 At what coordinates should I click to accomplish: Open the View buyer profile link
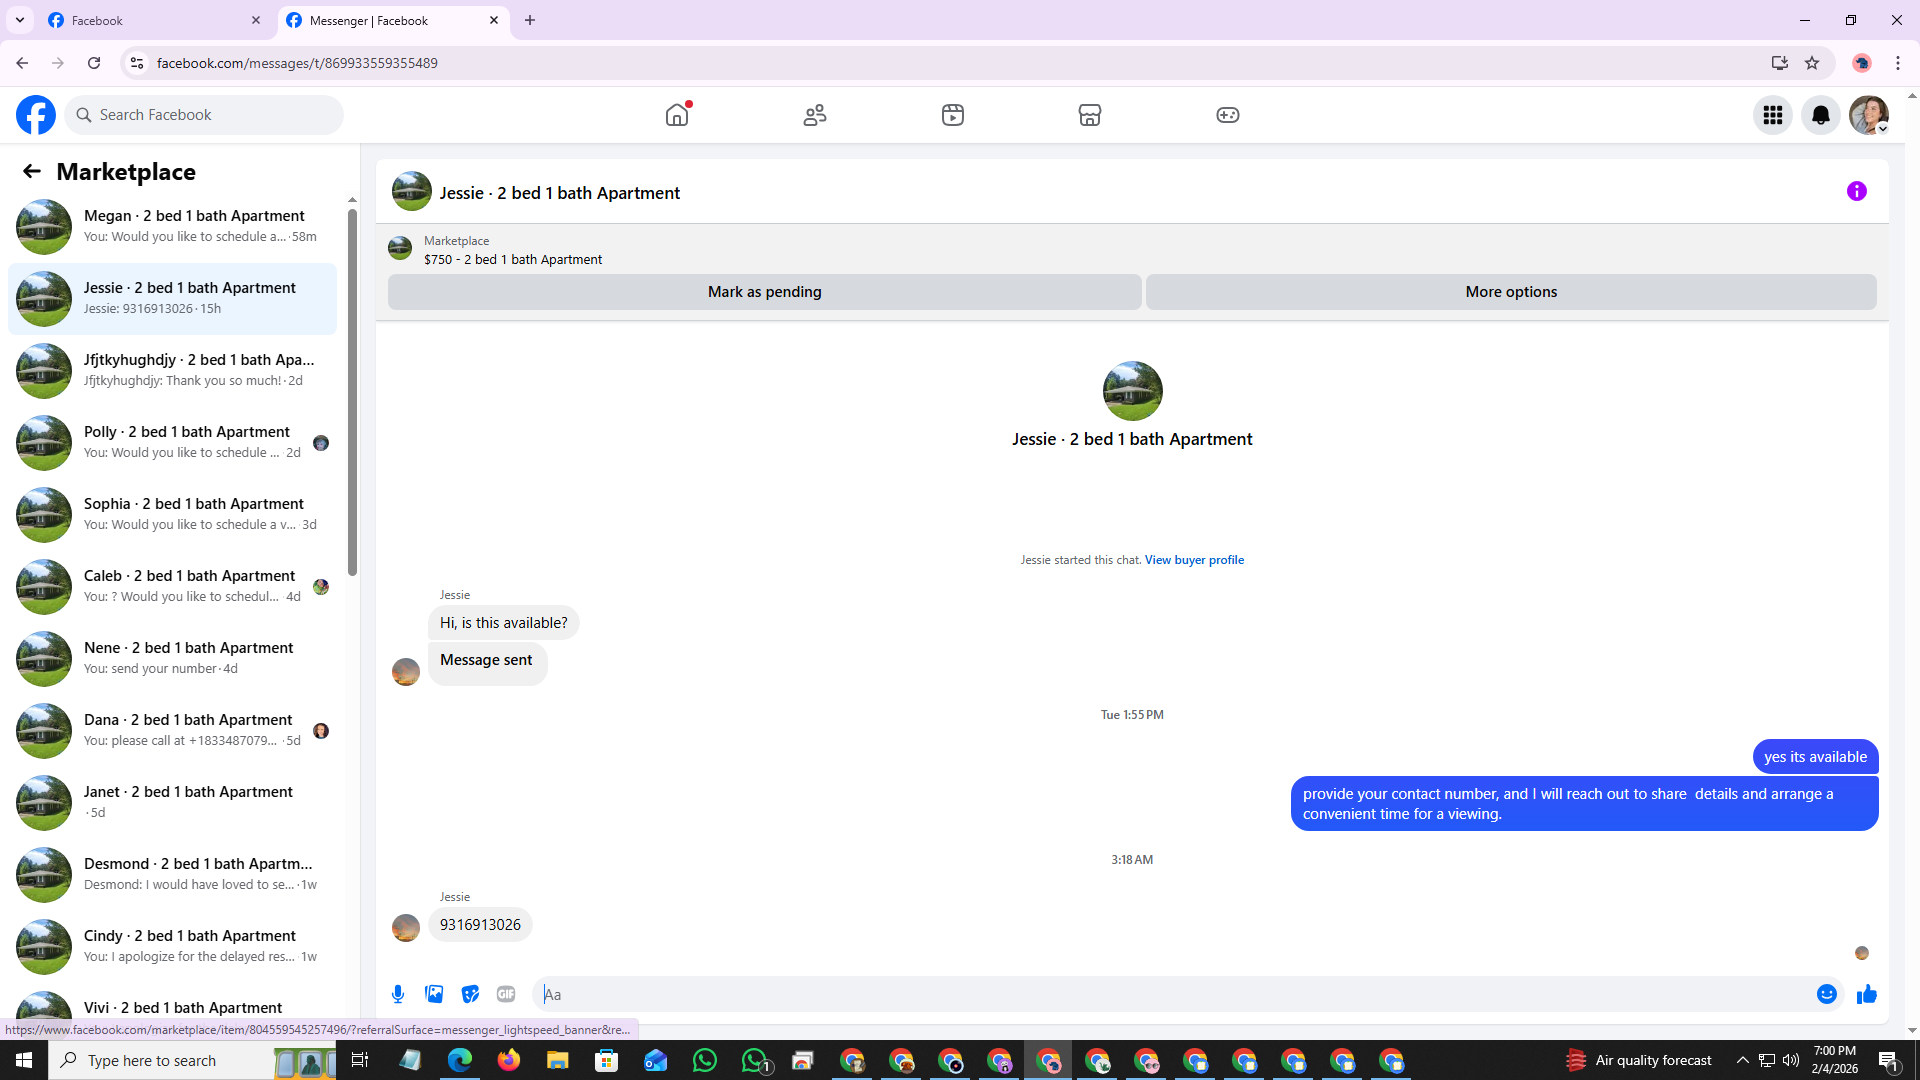(1194, 560)
